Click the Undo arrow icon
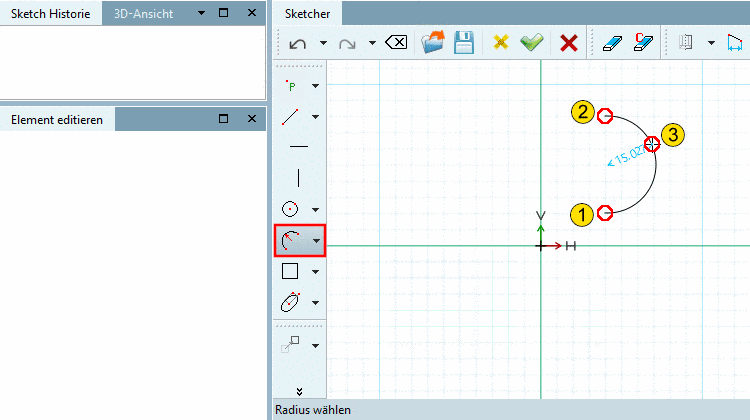The image size is (750, 420). 298,44
